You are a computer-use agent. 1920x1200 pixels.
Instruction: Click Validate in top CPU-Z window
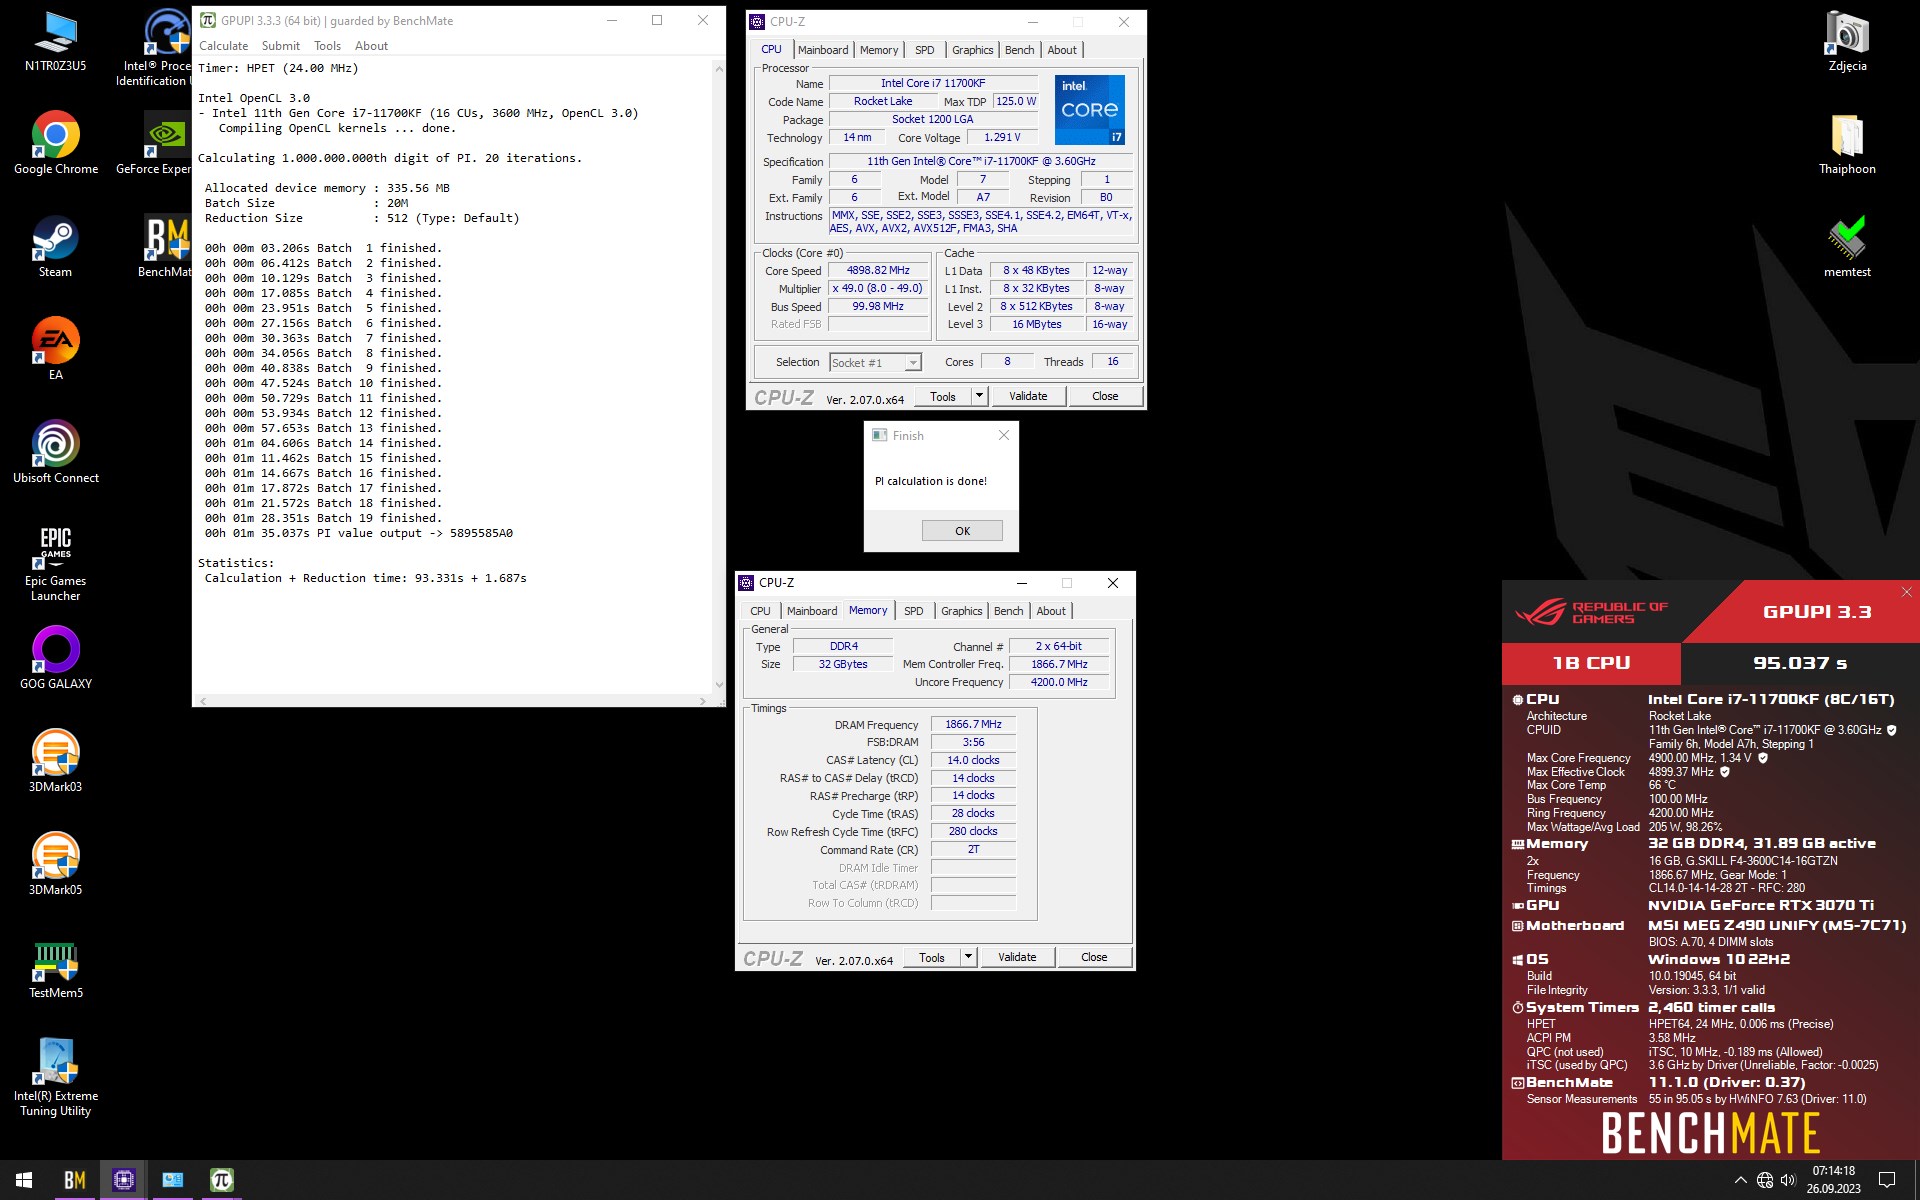tap(1028, 396)
